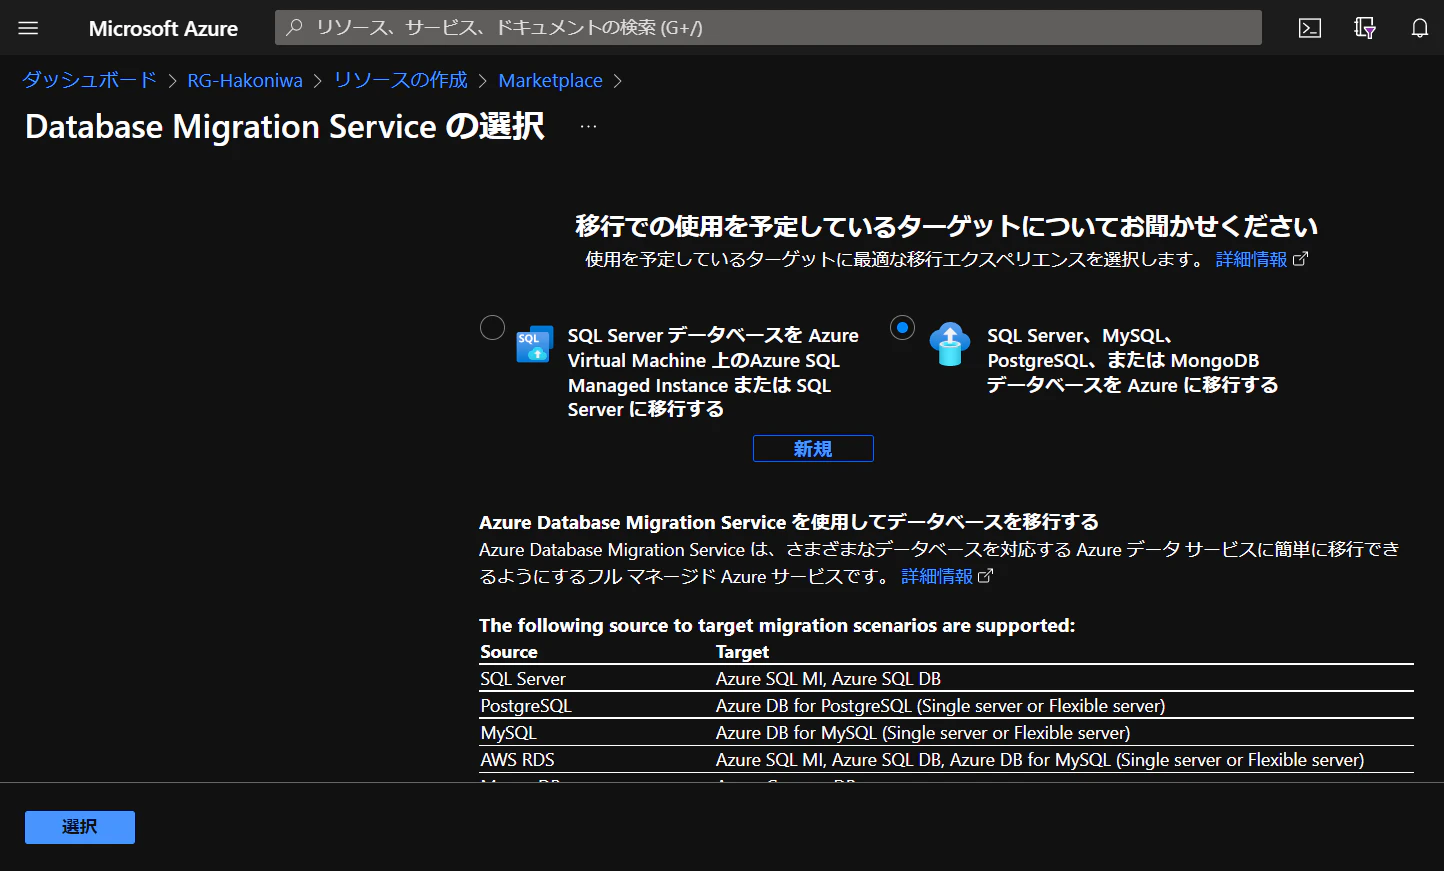Click the Source column header
This screenshot has height=871, width=1444.
pyautogui.click(x=509, y=651)
